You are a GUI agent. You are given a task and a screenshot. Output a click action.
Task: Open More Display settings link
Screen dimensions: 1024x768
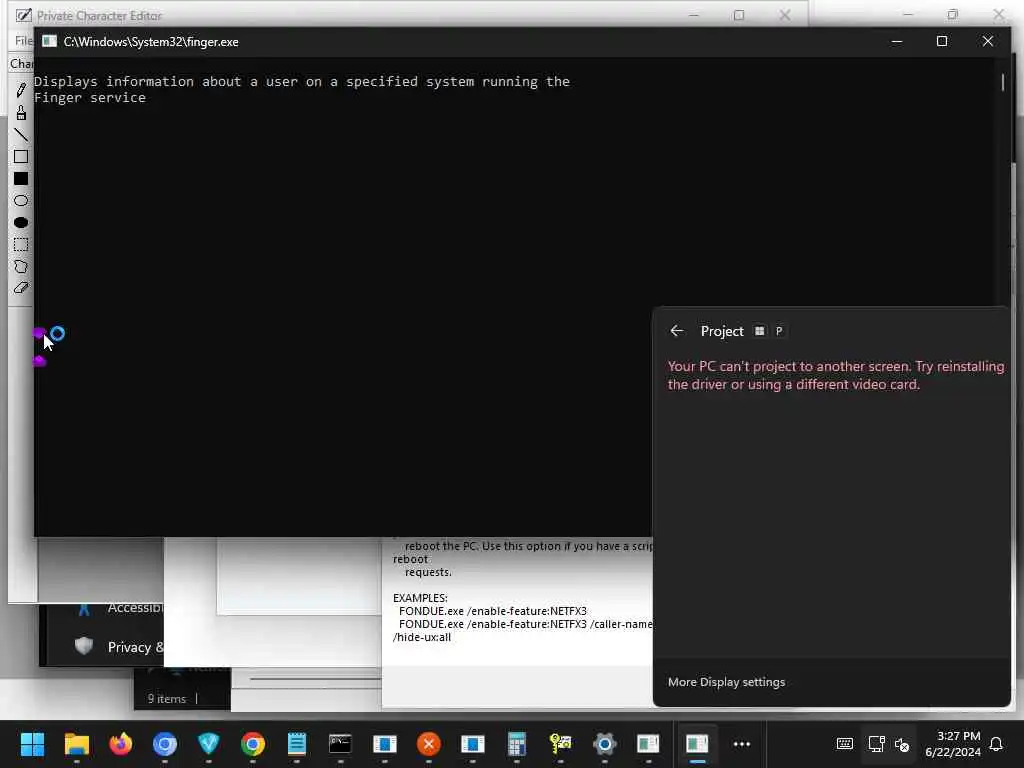726,682
